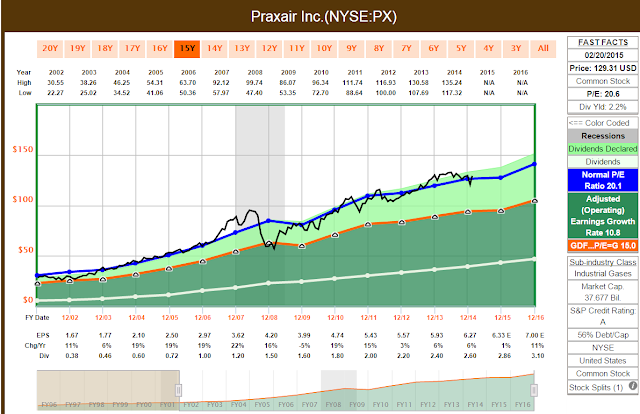Click the FAST FACTS header
Viewport: 640px width, 414px height.
click(603, 42)
